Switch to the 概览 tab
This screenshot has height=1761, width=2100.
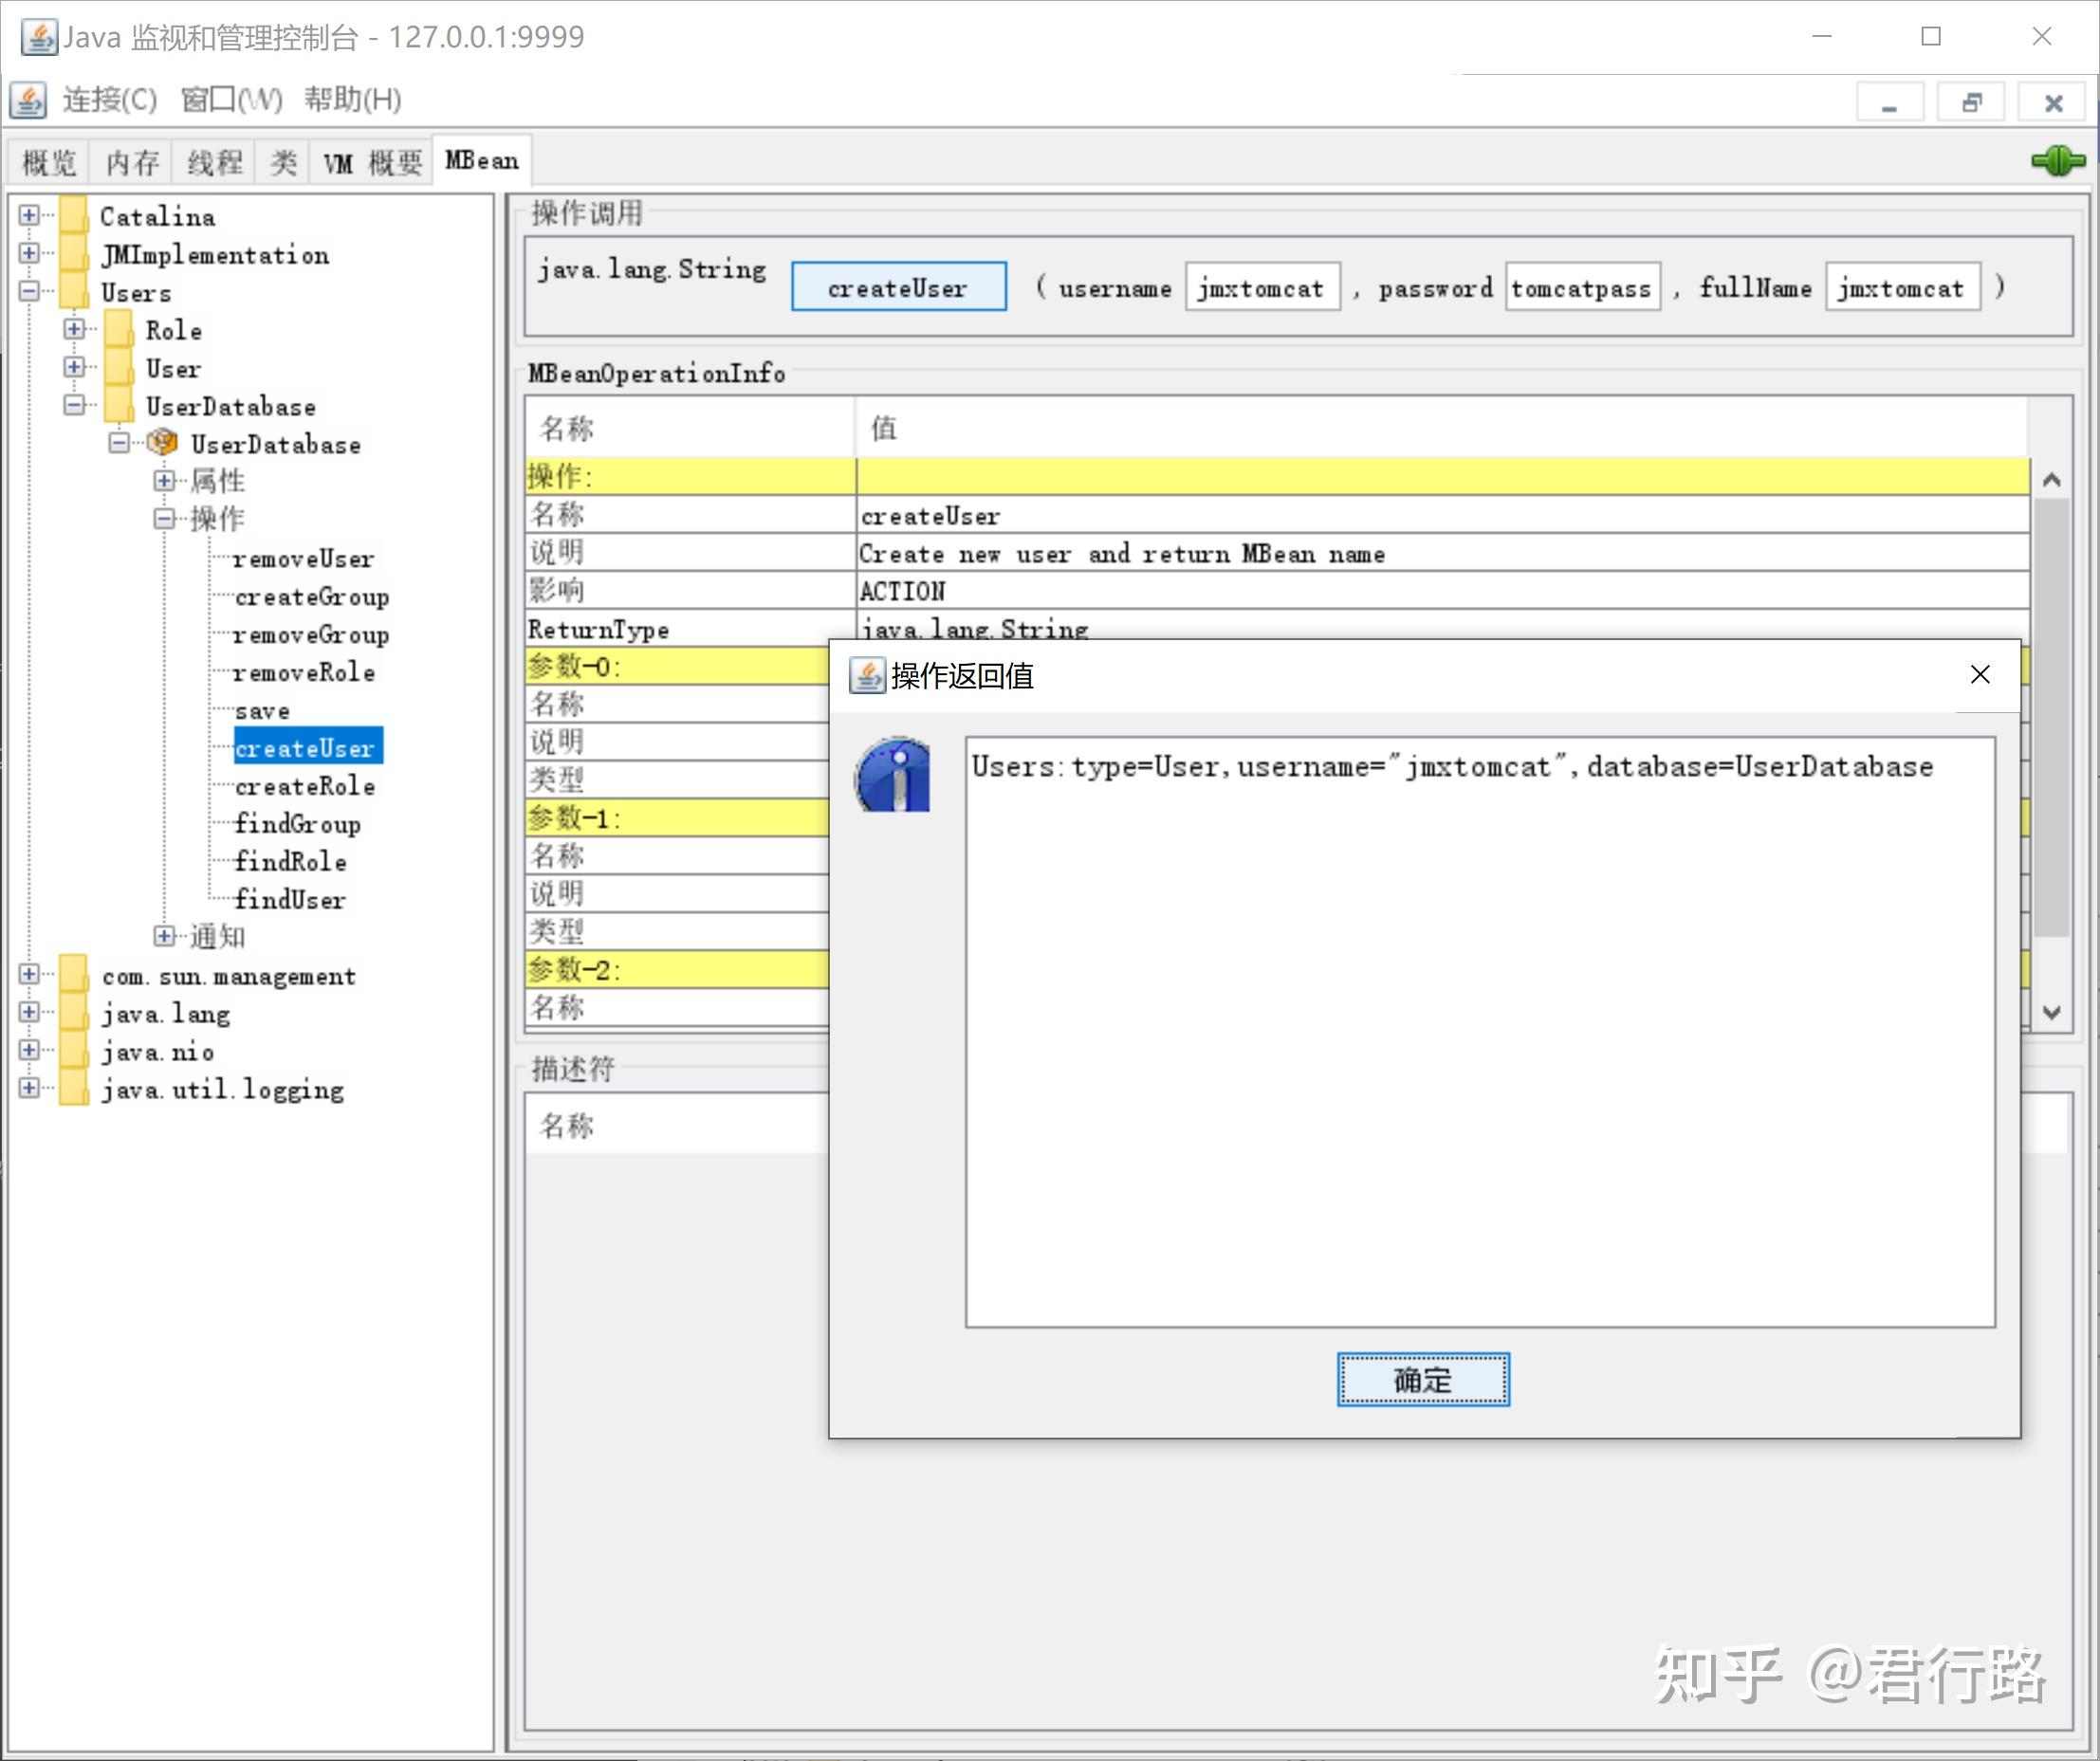[49, 162]
